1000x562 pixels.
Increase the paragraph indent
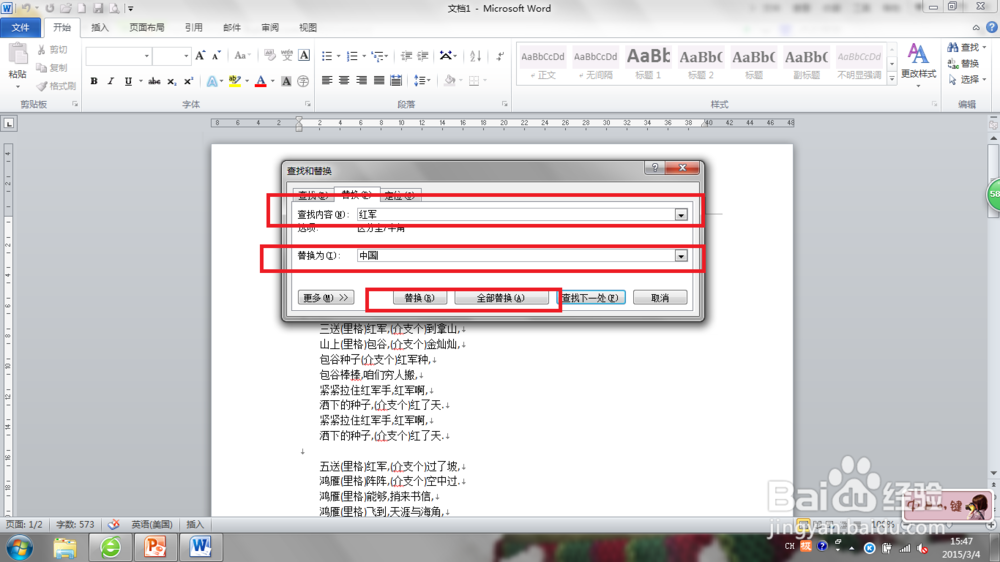point(423,56)
